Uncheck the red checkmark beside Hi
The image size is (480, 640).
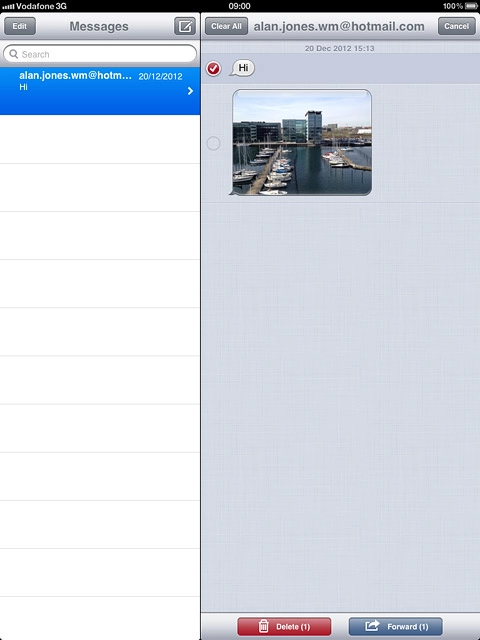point(213,68)
